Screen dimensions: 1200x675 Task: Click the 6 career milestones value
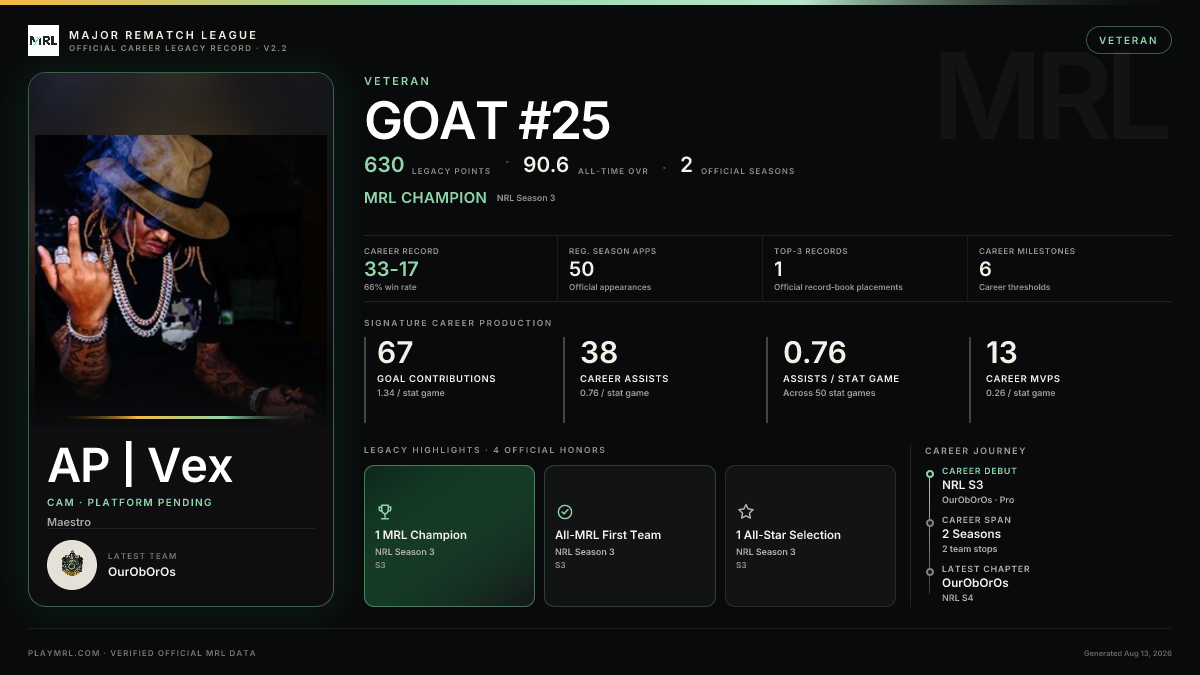[985, 269]
